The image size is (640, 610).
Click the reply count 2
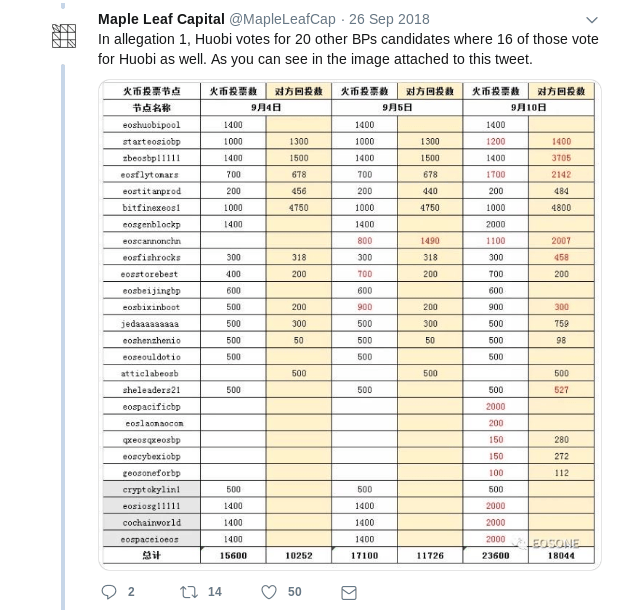(131, 592)
